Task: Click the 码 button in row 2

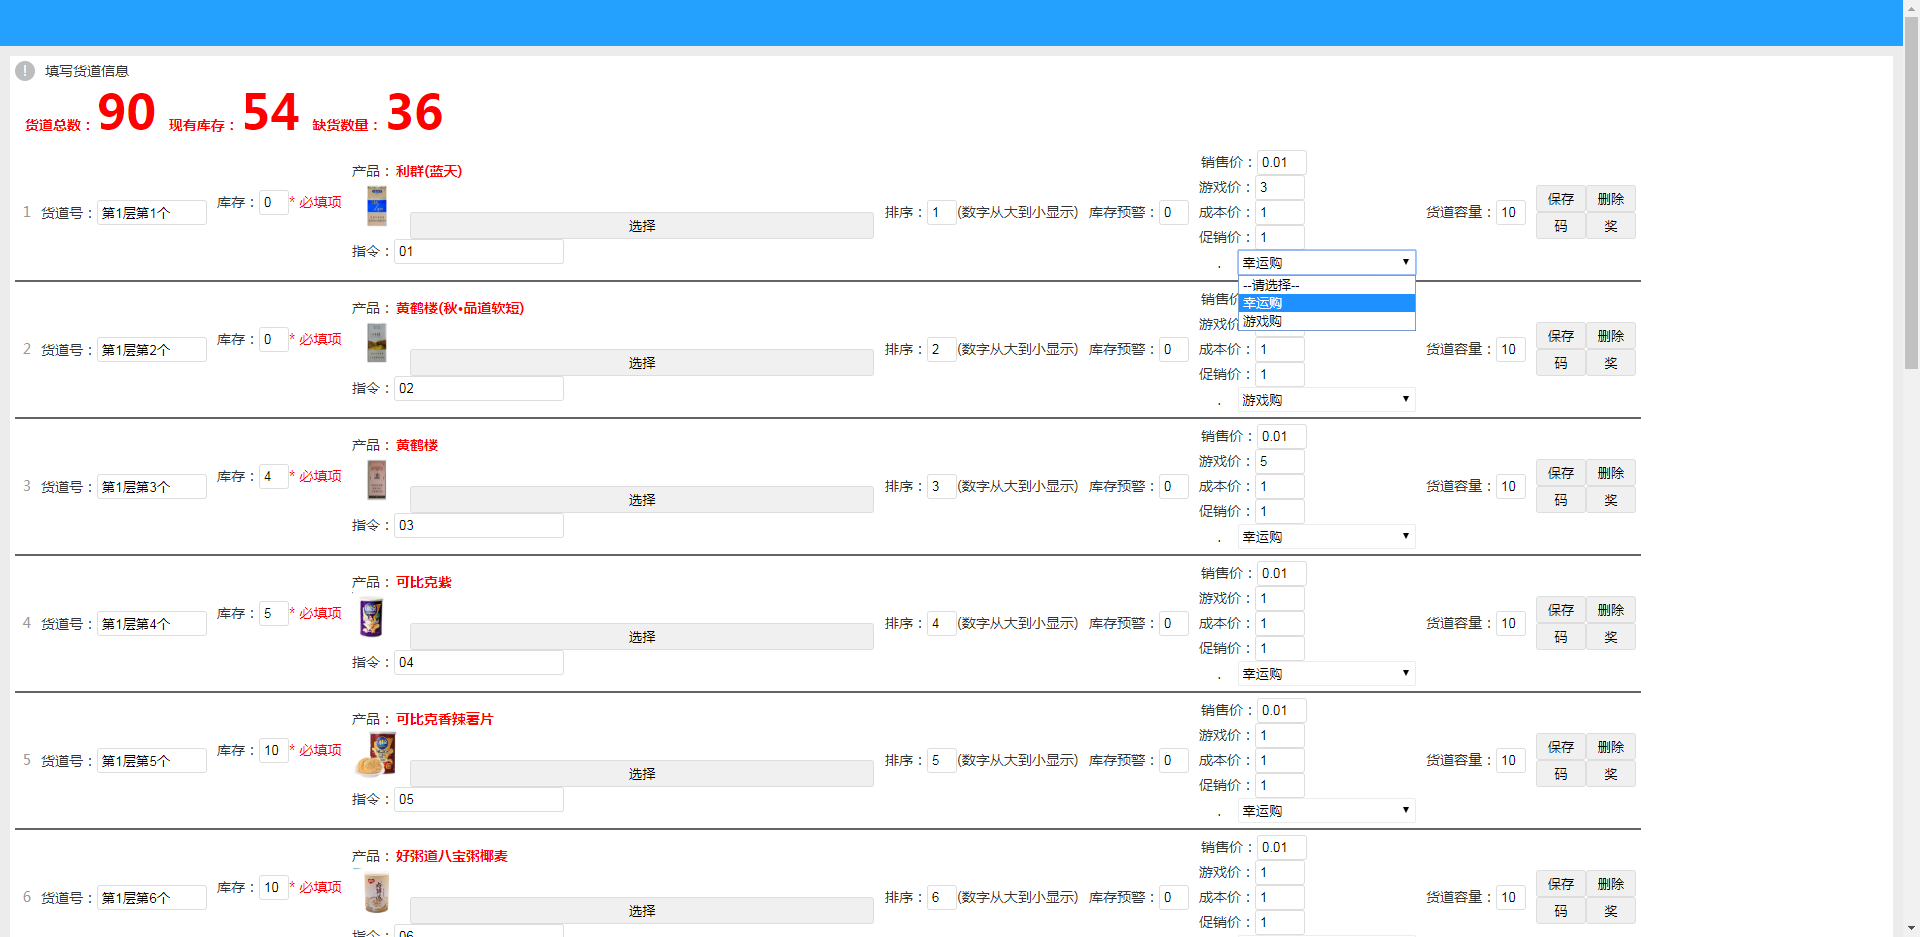Action: (1560, 363)
